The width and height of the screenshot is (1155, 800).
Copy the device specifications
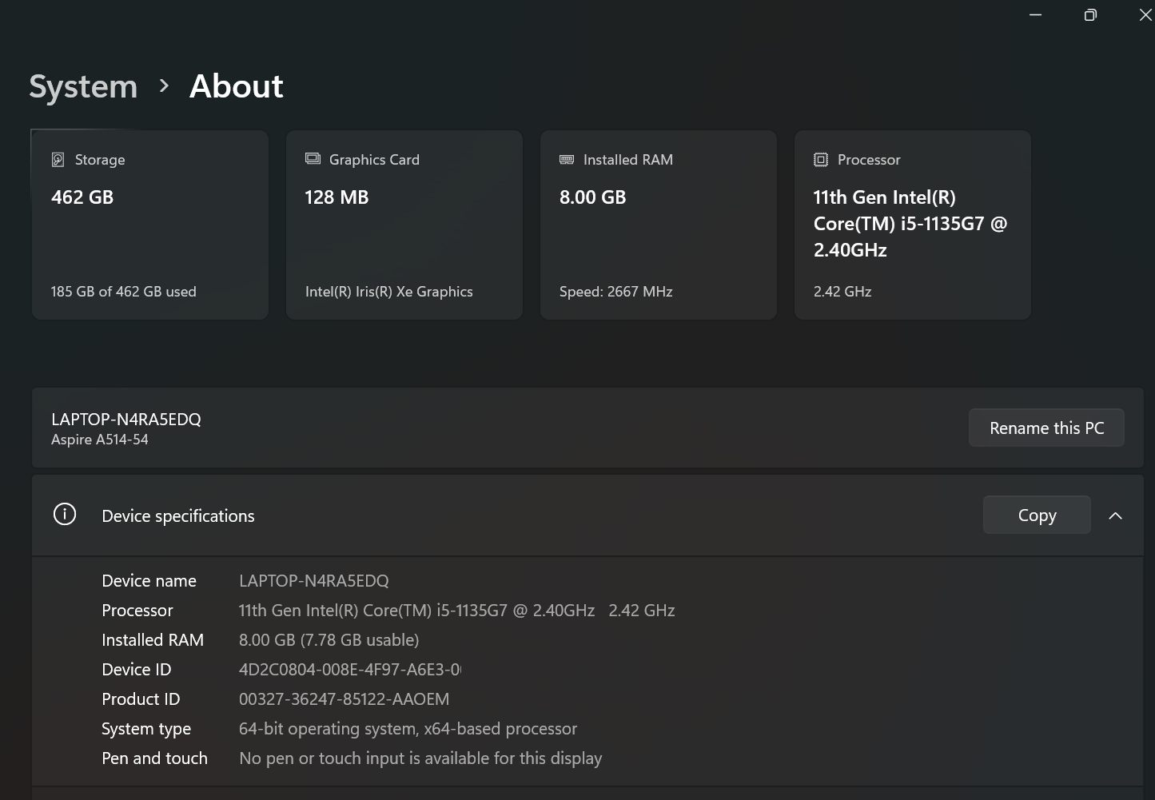(1036, 515)
